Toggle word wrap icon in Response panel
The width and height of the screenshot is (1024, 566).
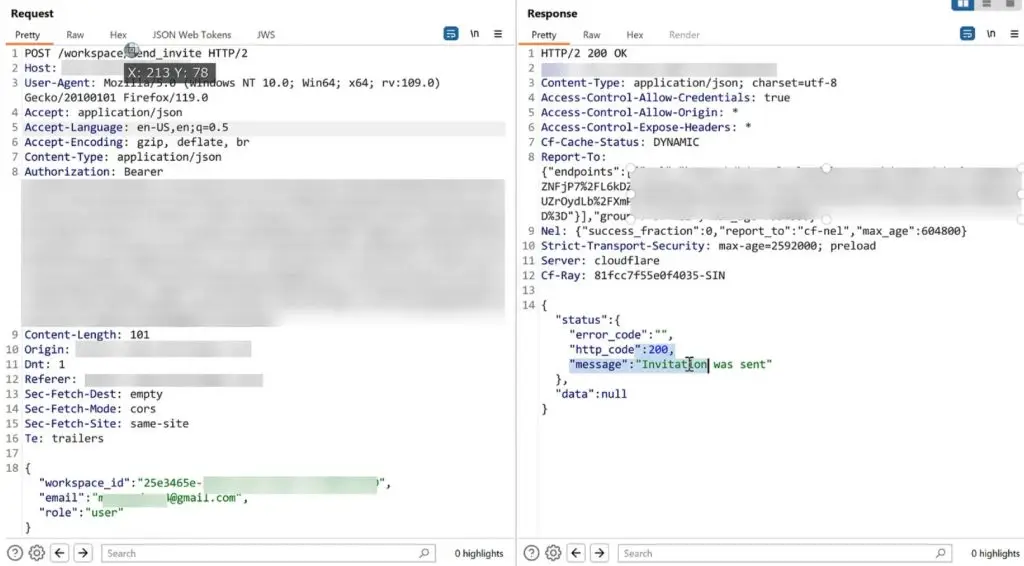(967, 33)
